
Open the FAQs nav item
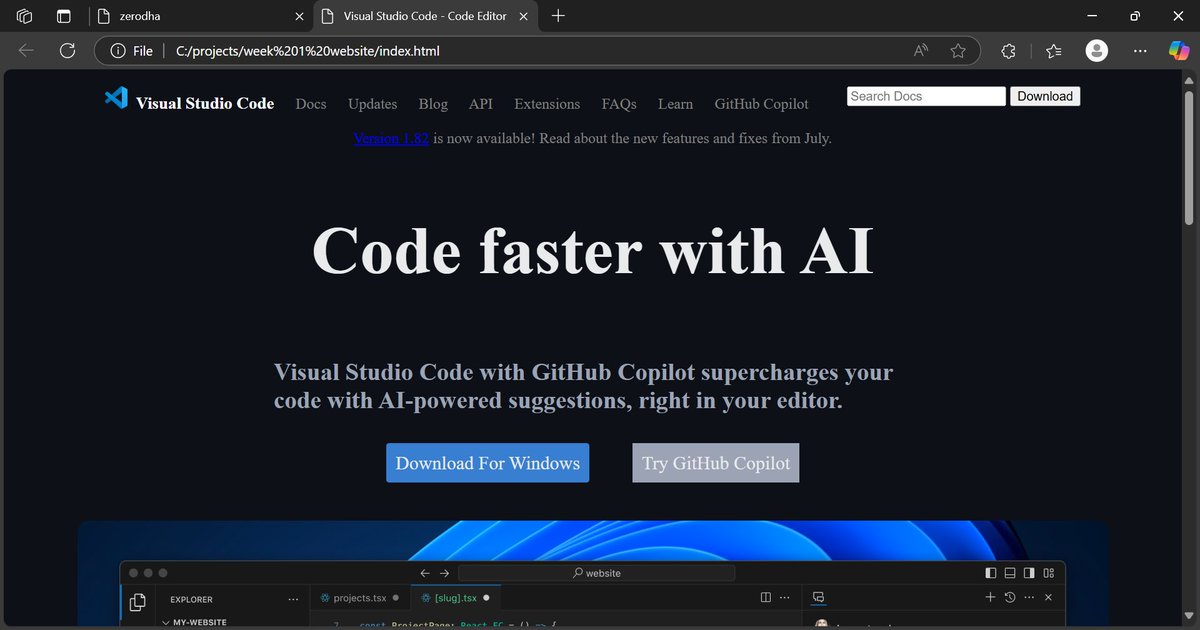pos(619,104)
